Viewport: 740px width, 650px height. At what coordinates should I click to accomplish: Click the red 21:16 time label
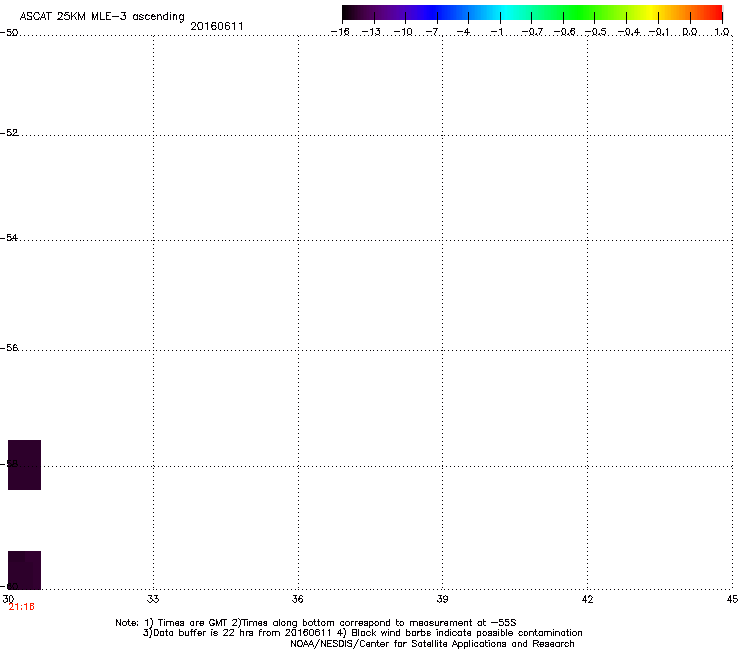[x=21, y=607]
